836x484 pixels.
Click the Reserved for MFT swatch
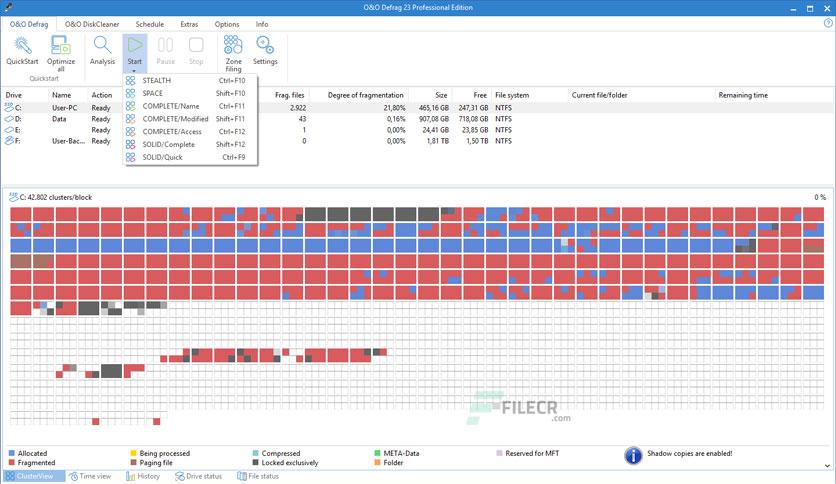(499, 453)
